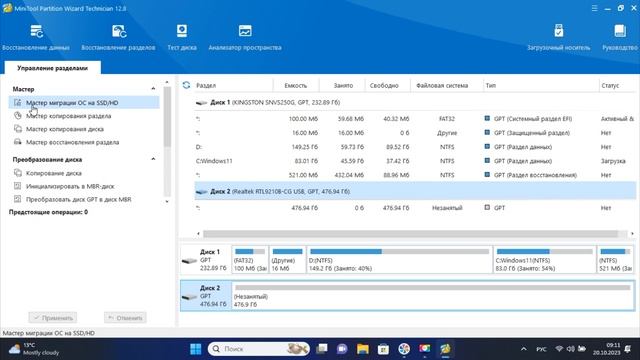This screenshot has height=360, width=640.
Task: Select the Управление разделами tab
Action: 53,68
